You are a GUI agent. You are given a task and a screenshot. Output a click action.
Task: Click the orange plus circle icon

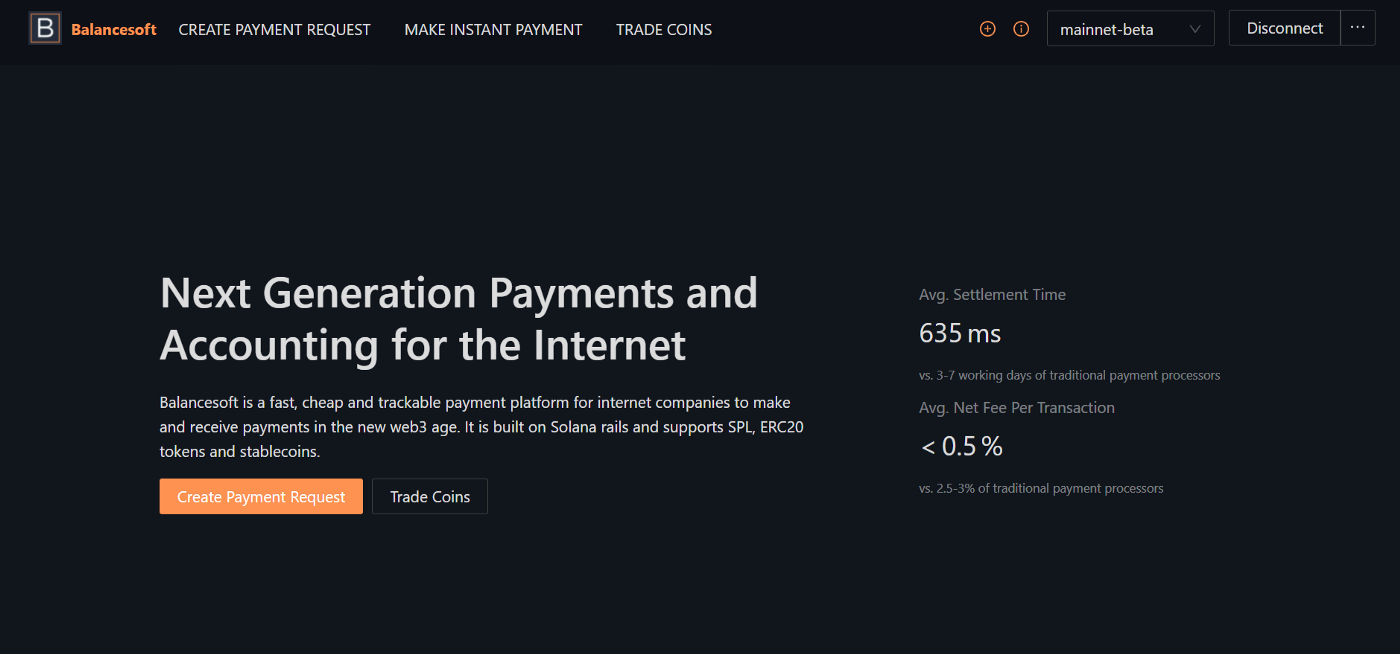tap(988, 29)
